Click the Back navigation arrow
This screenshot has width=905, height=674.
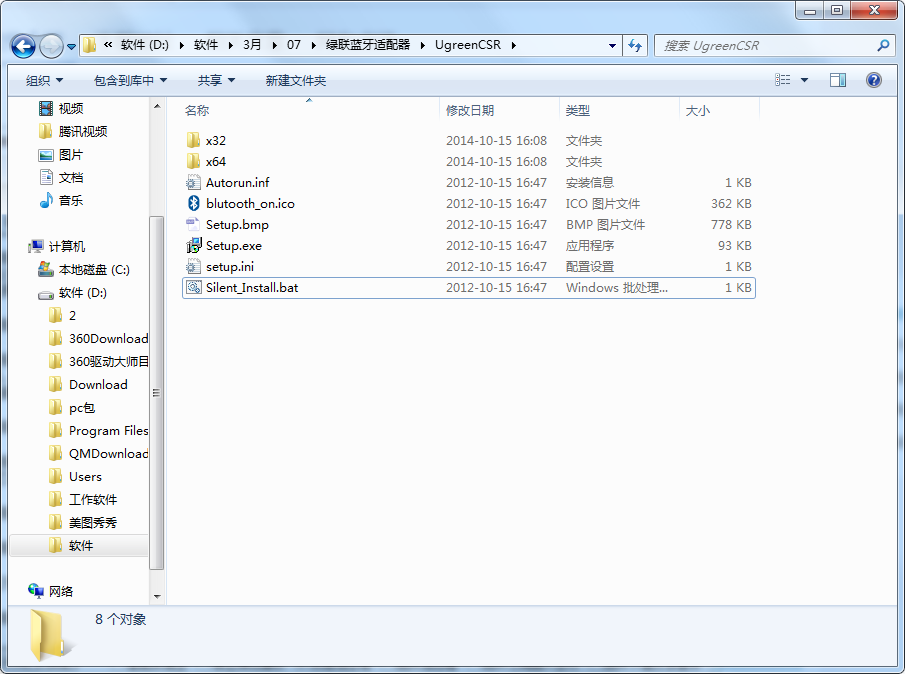tap(25, 46)
